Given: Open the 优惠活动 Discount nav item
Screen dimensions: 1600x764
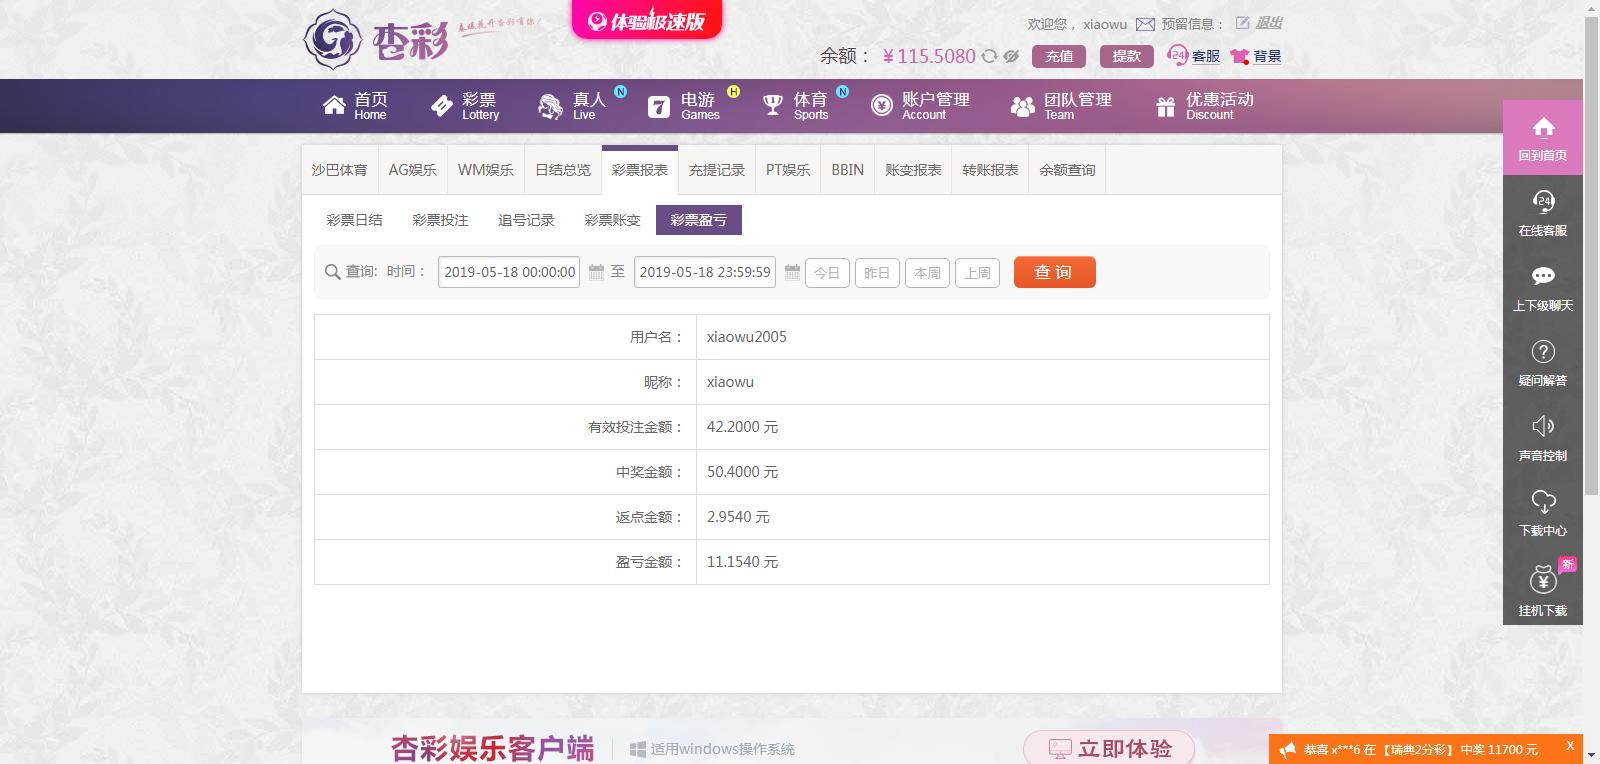Looking at the screenshot, I should pos(1204,105).
